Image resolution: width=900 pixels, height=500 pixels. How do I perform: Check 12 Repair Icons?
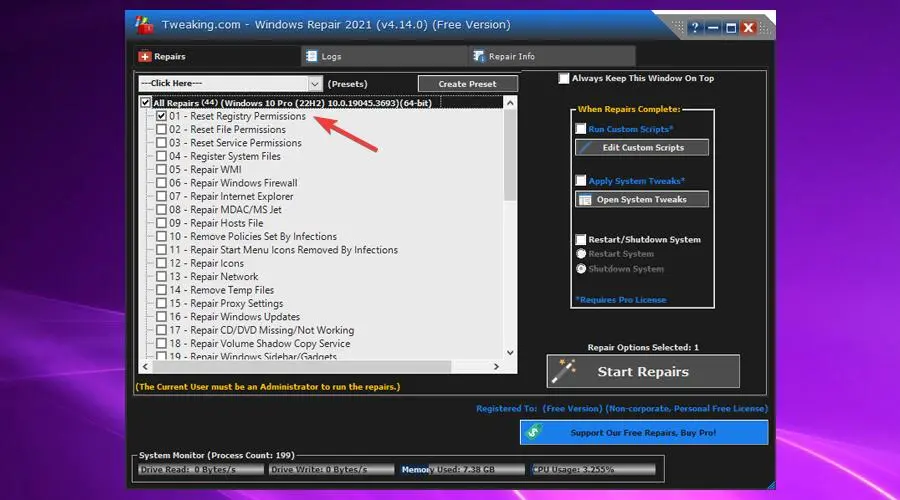(161, 263)
